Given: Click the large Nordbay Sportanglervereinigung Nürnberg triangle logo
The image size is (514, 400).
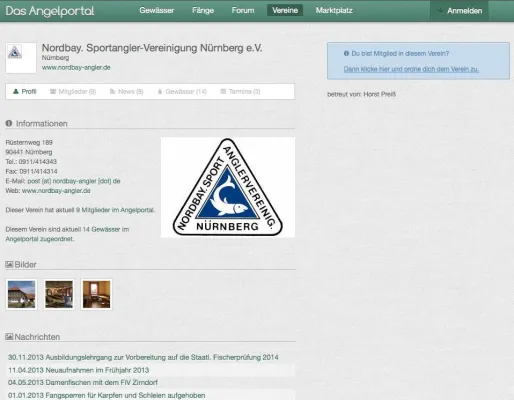Looking at the screenshot, I should point(228,187).
